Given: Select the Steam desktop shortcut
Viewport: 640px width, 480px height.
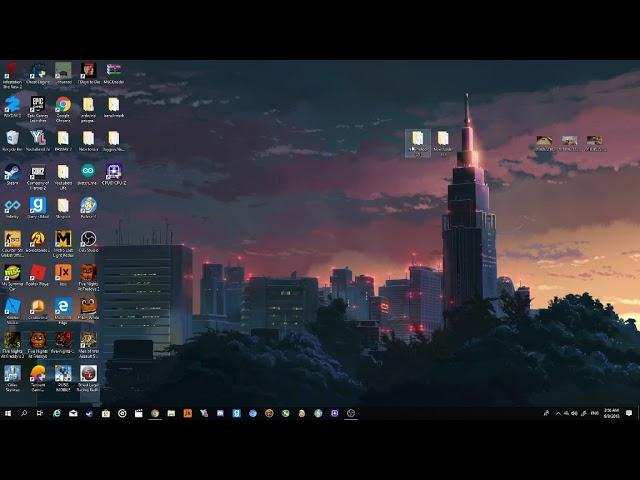Looking at the screenshot, I should 12,175.
